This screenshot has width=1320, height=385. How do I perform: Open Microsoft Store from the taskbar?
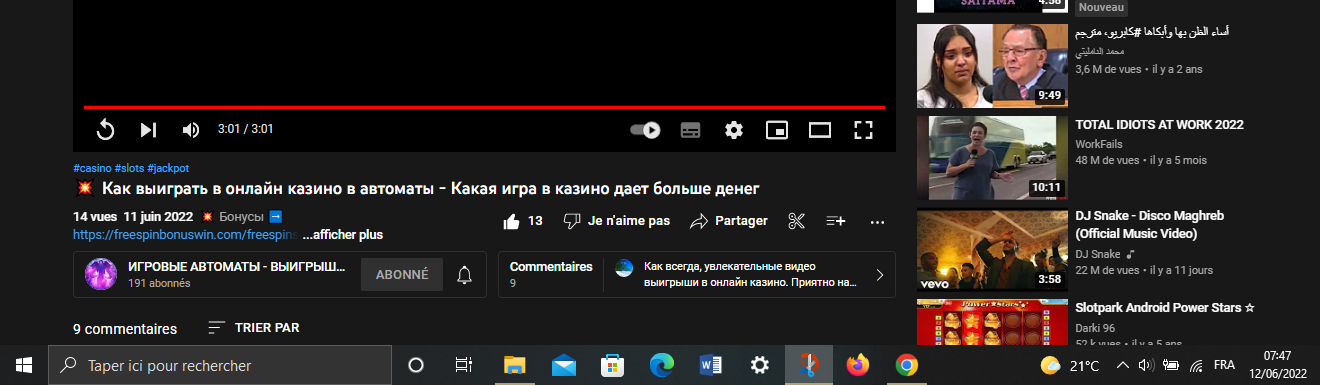[x=612, y=365]
